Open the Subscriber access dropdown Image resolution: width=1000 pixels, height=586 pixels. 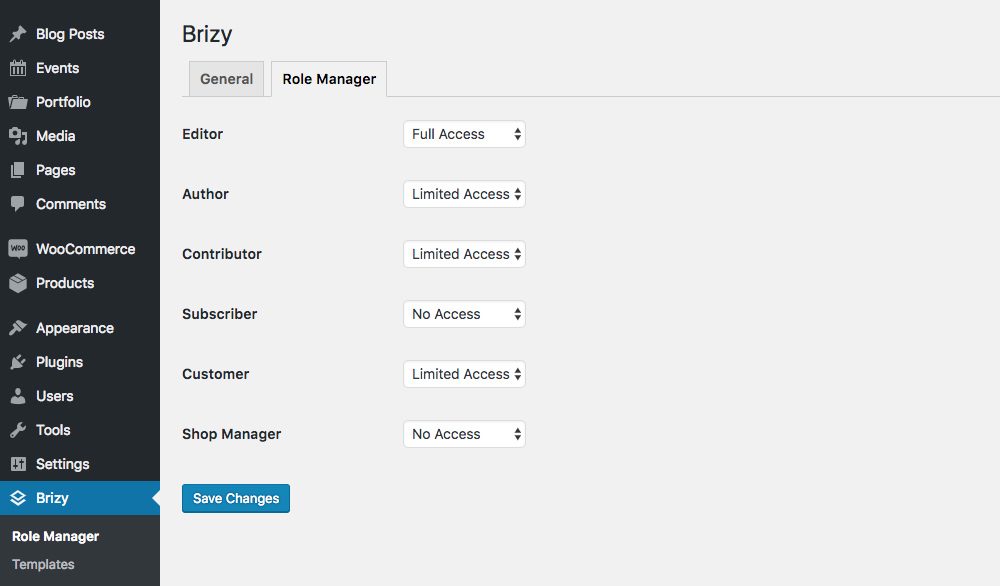click(x=464, y=314)
